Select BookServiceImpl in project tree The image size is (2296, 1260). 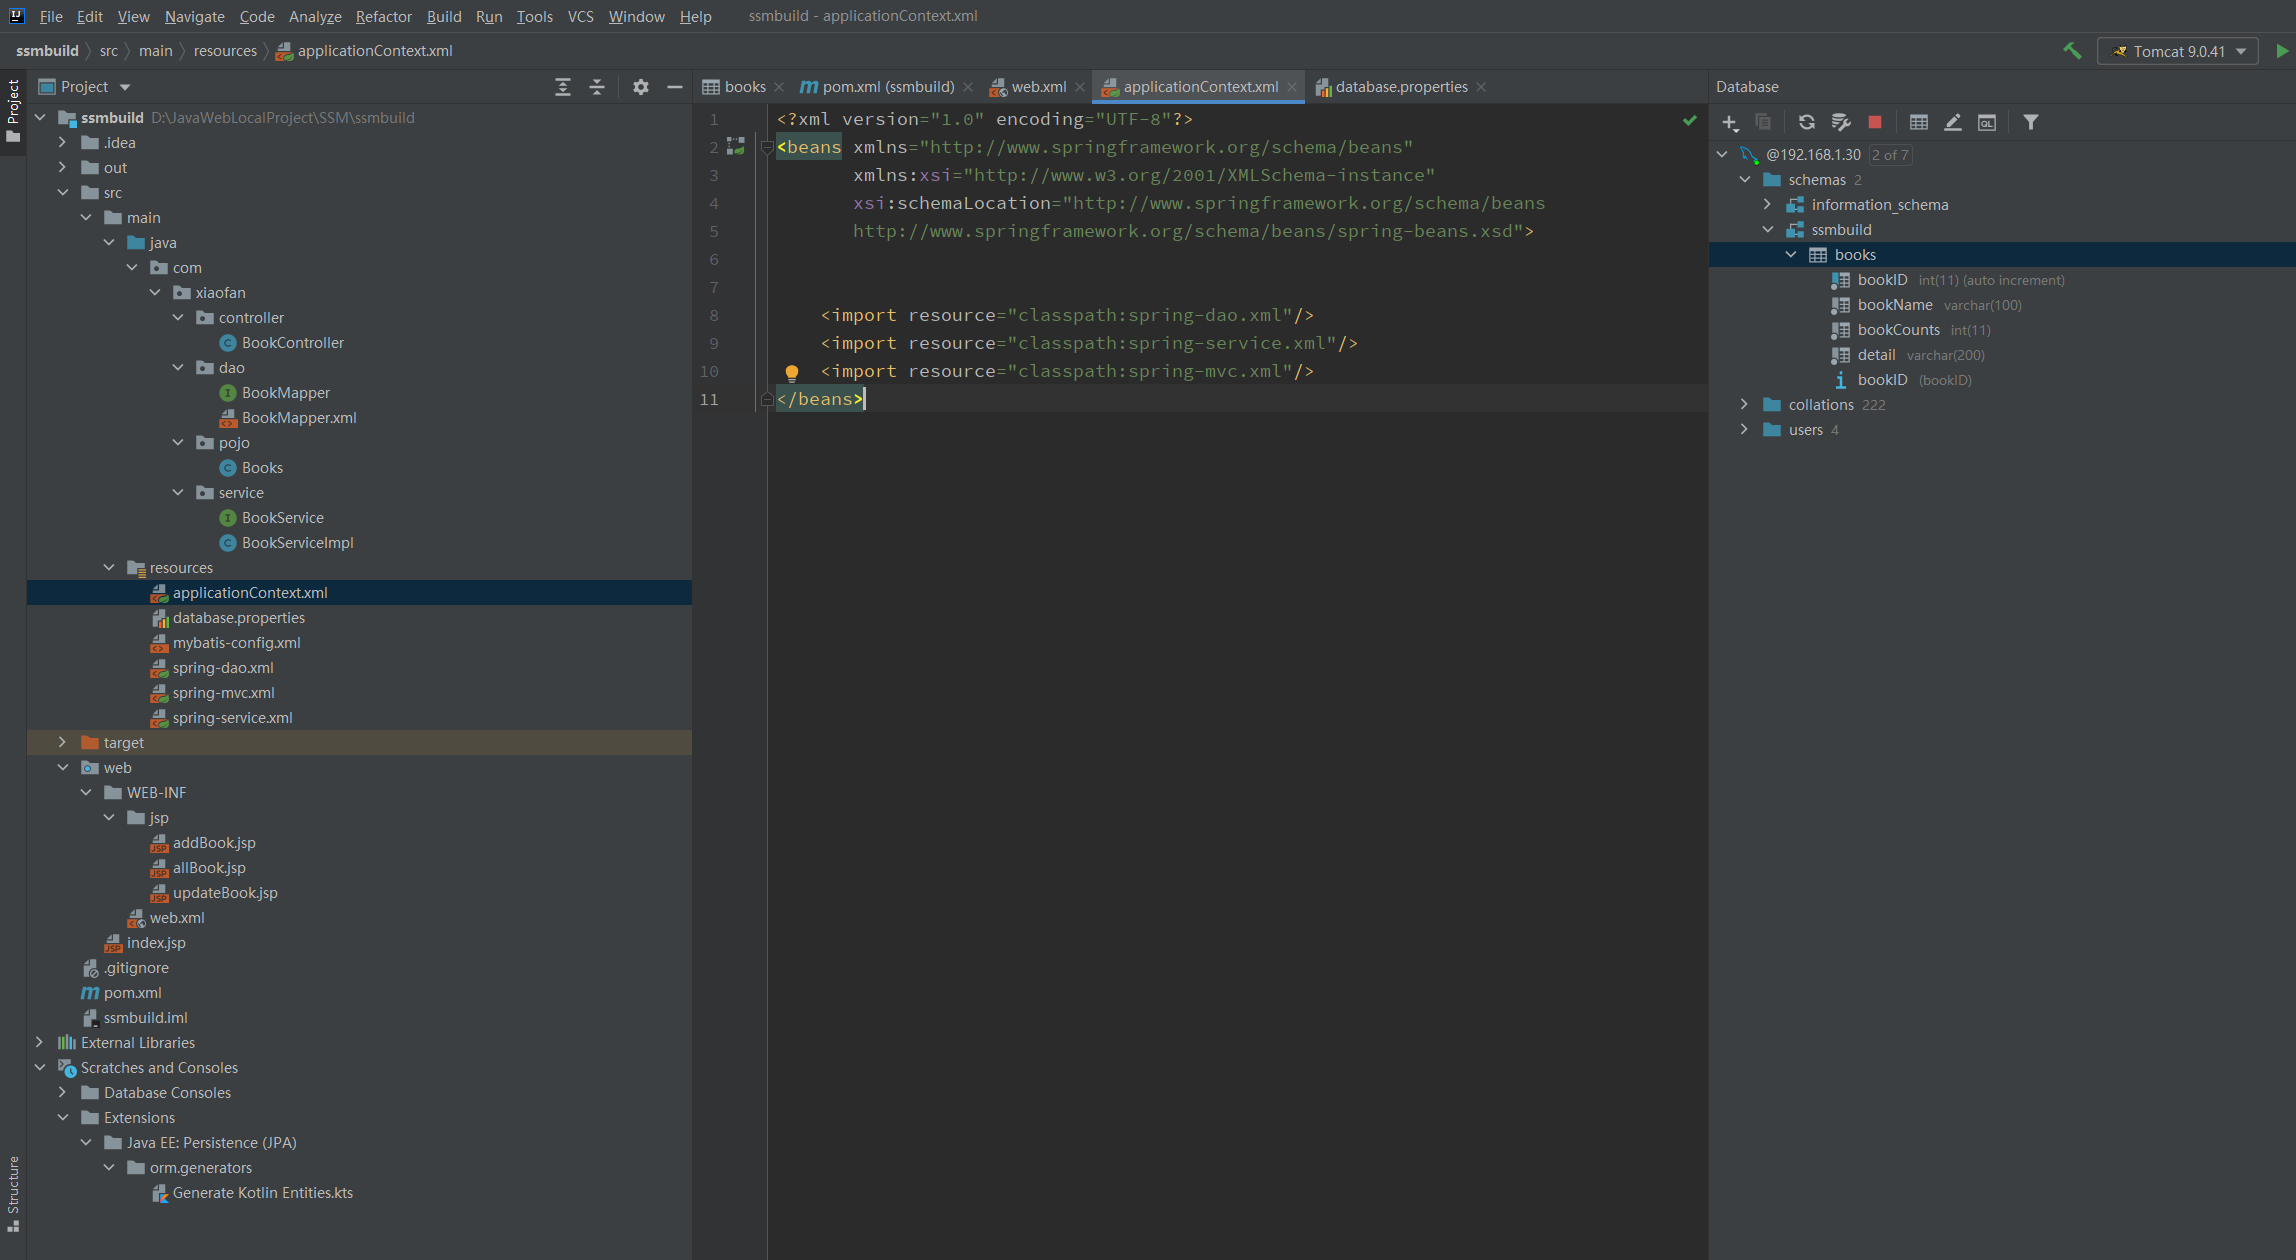[x=297, y=542]
